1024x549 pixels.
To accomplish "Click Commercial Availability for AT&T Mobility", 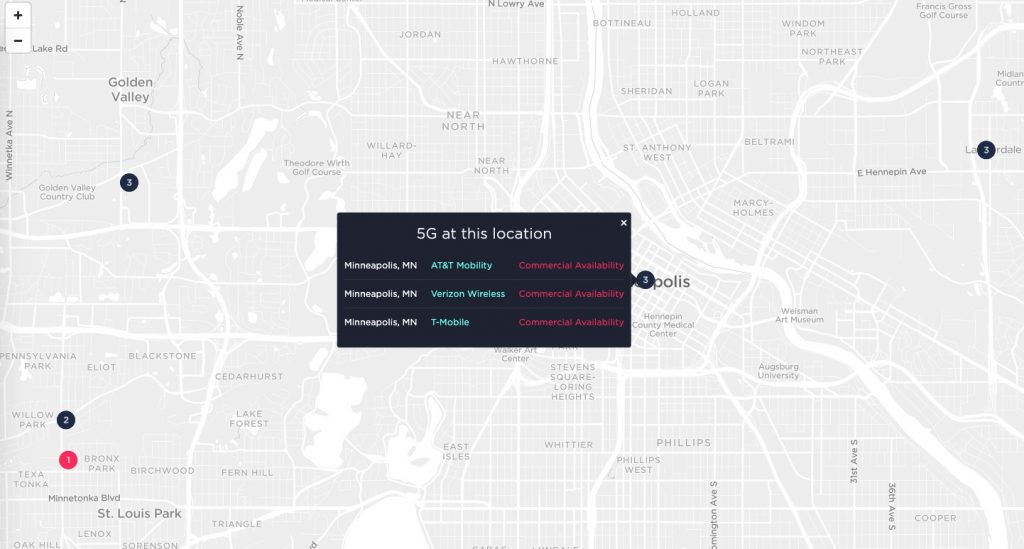I will tap(571, 265).
